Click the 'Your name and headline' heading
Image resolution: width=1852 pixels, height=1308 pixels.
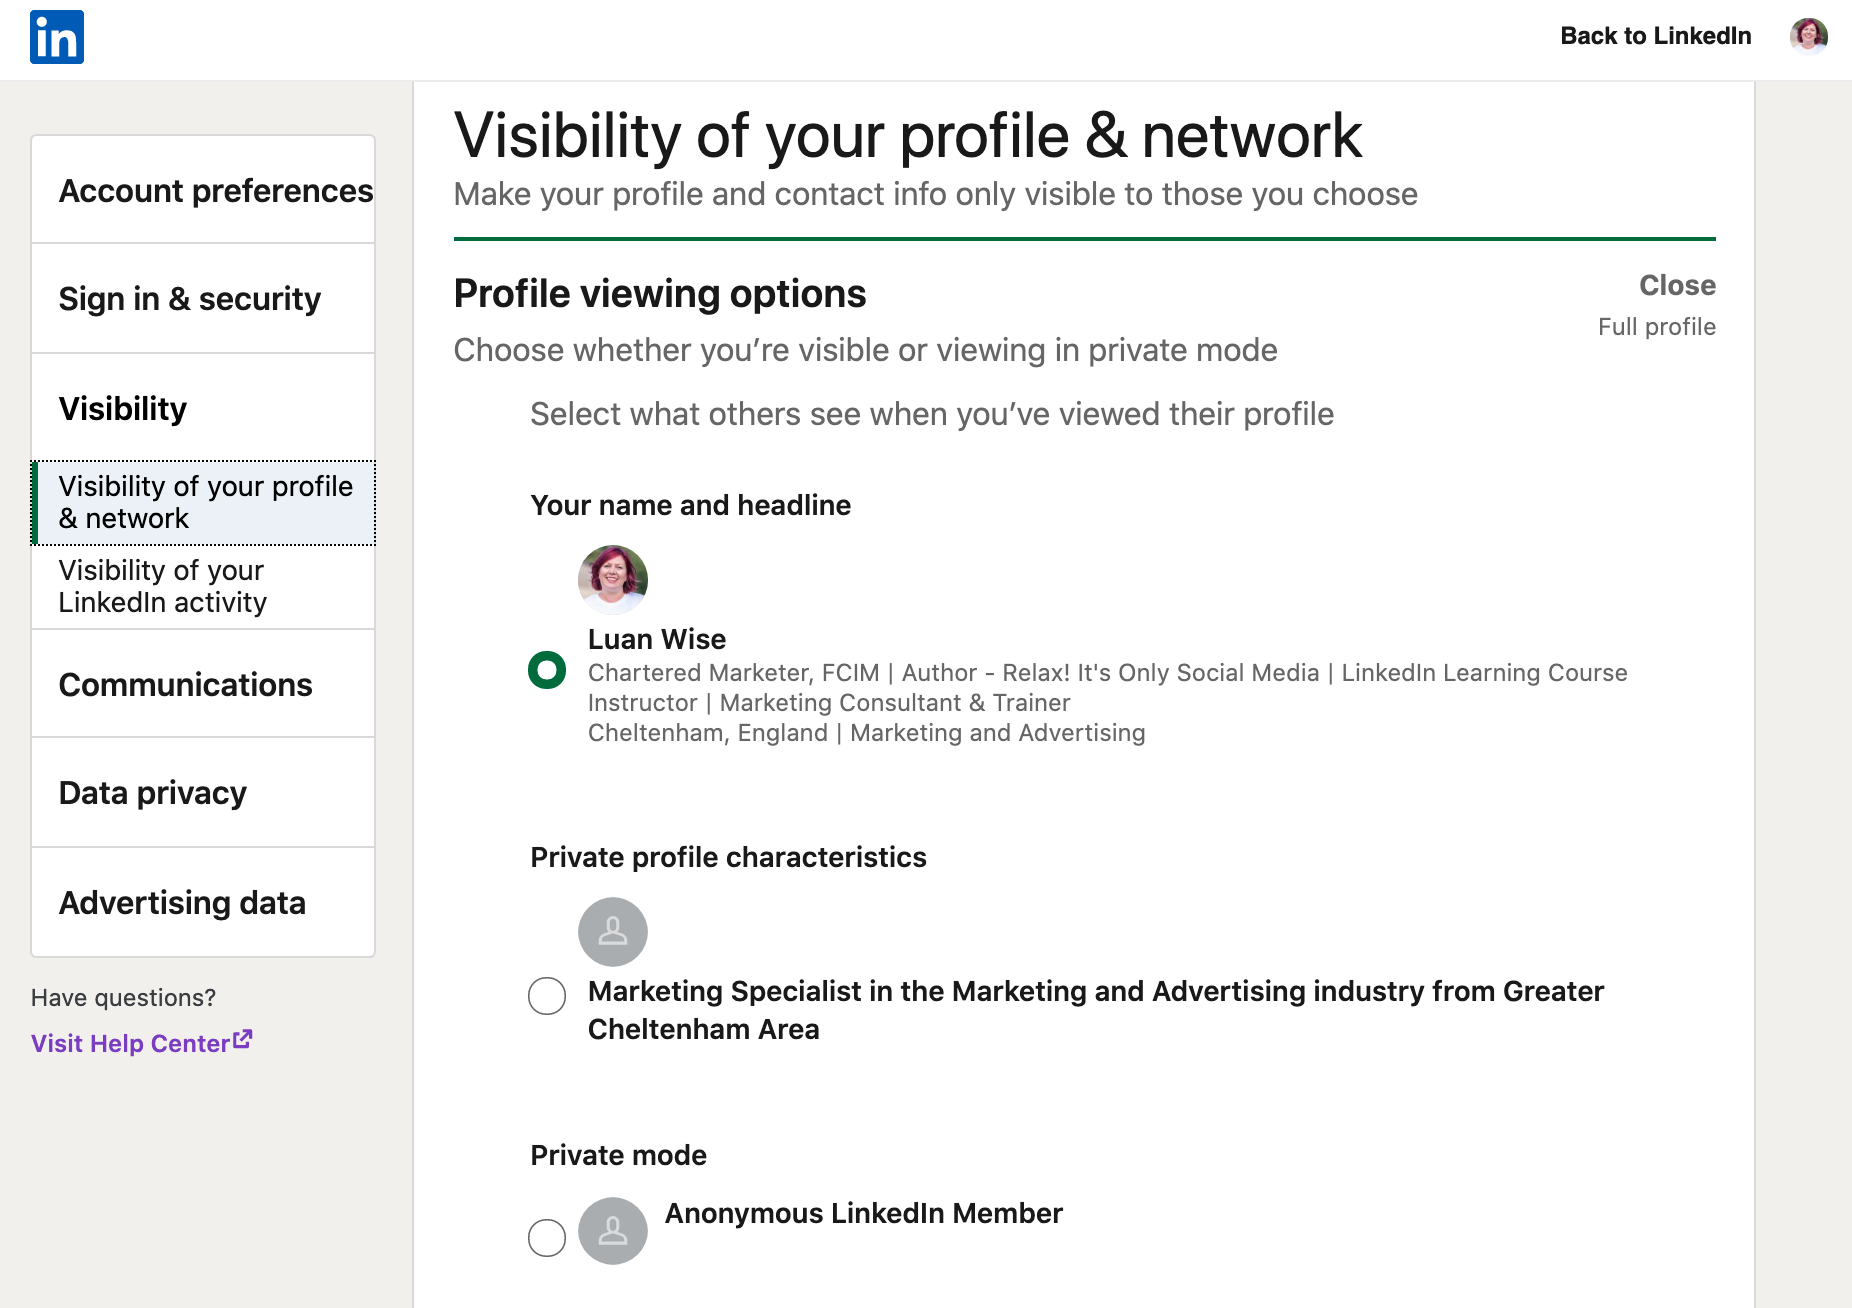click(x=691, y=505)
